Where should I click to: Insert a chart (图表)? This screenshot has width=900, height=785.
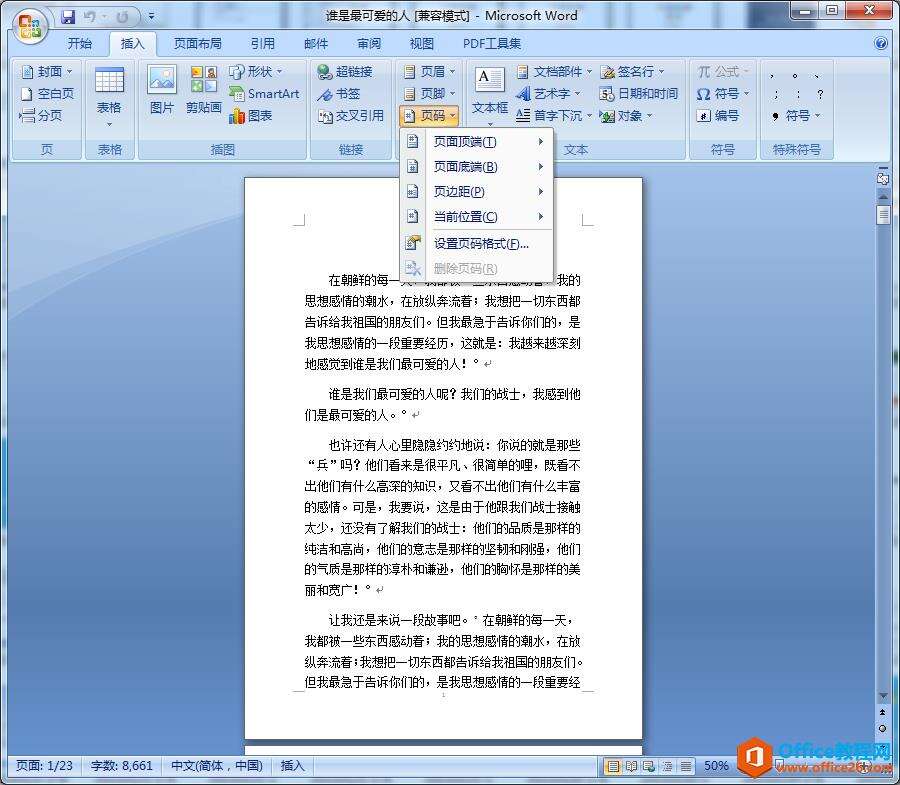[x=251, y=116]
